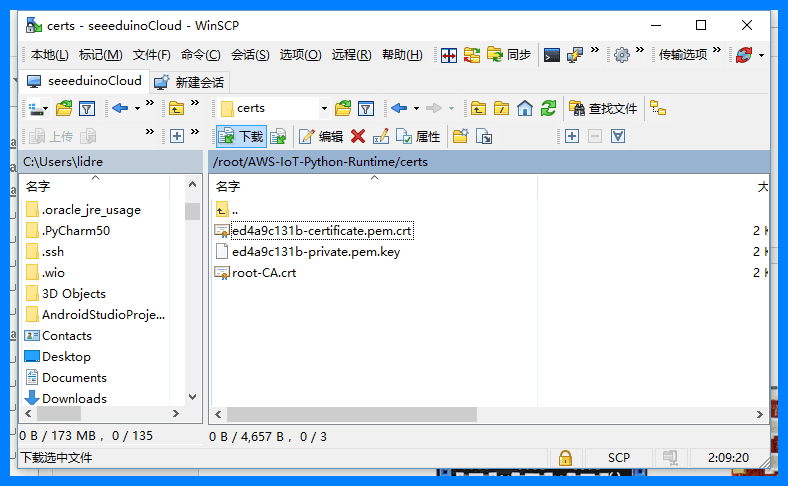Select the .ssh local folder
Screen dimensions: 788x486
pyautogui.click(x=53, y=252)
